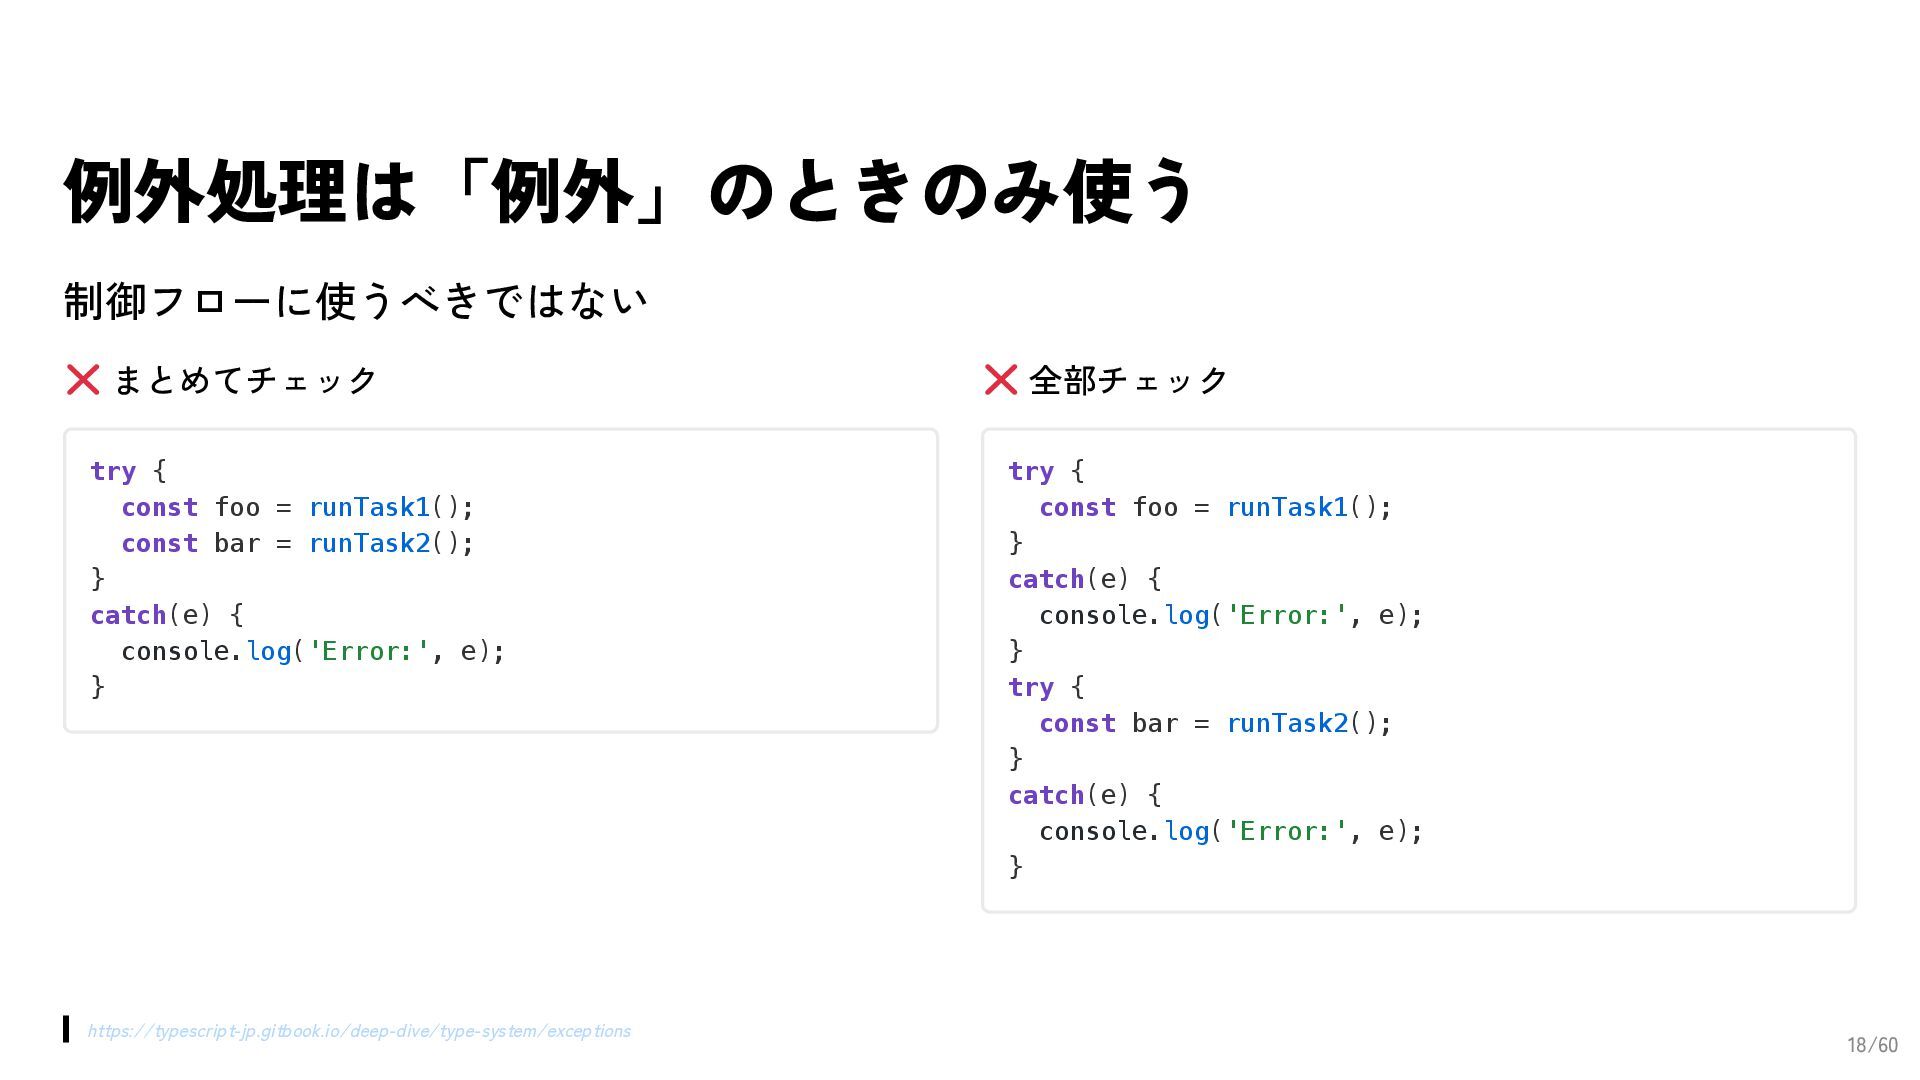This screenshot has width=1920, height=1080.
Task: Open the typescript-jp.gitbook.io exceptions link
Action: (358, 1031)
